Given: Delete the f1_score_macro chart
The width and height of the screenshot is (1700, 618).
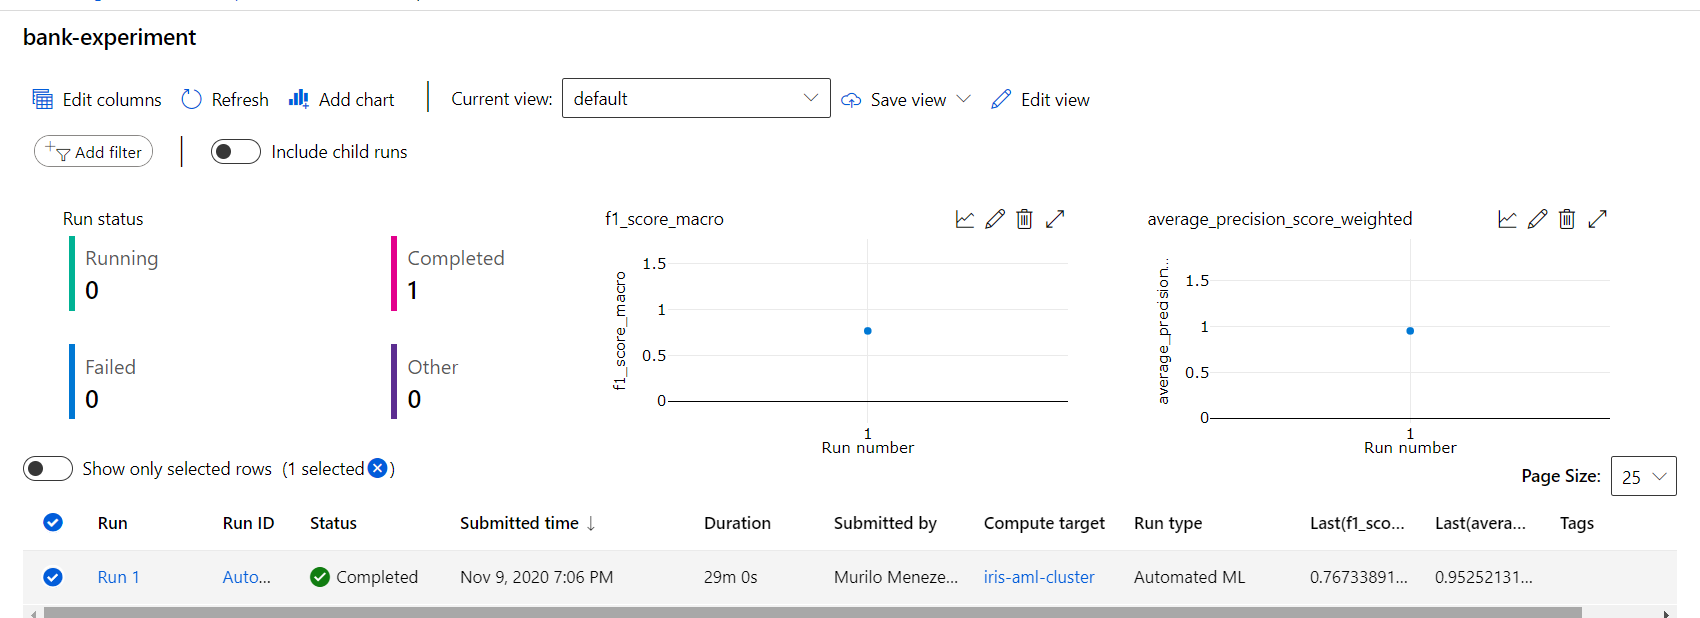Looking at the screenshot, I should 1024,219.
